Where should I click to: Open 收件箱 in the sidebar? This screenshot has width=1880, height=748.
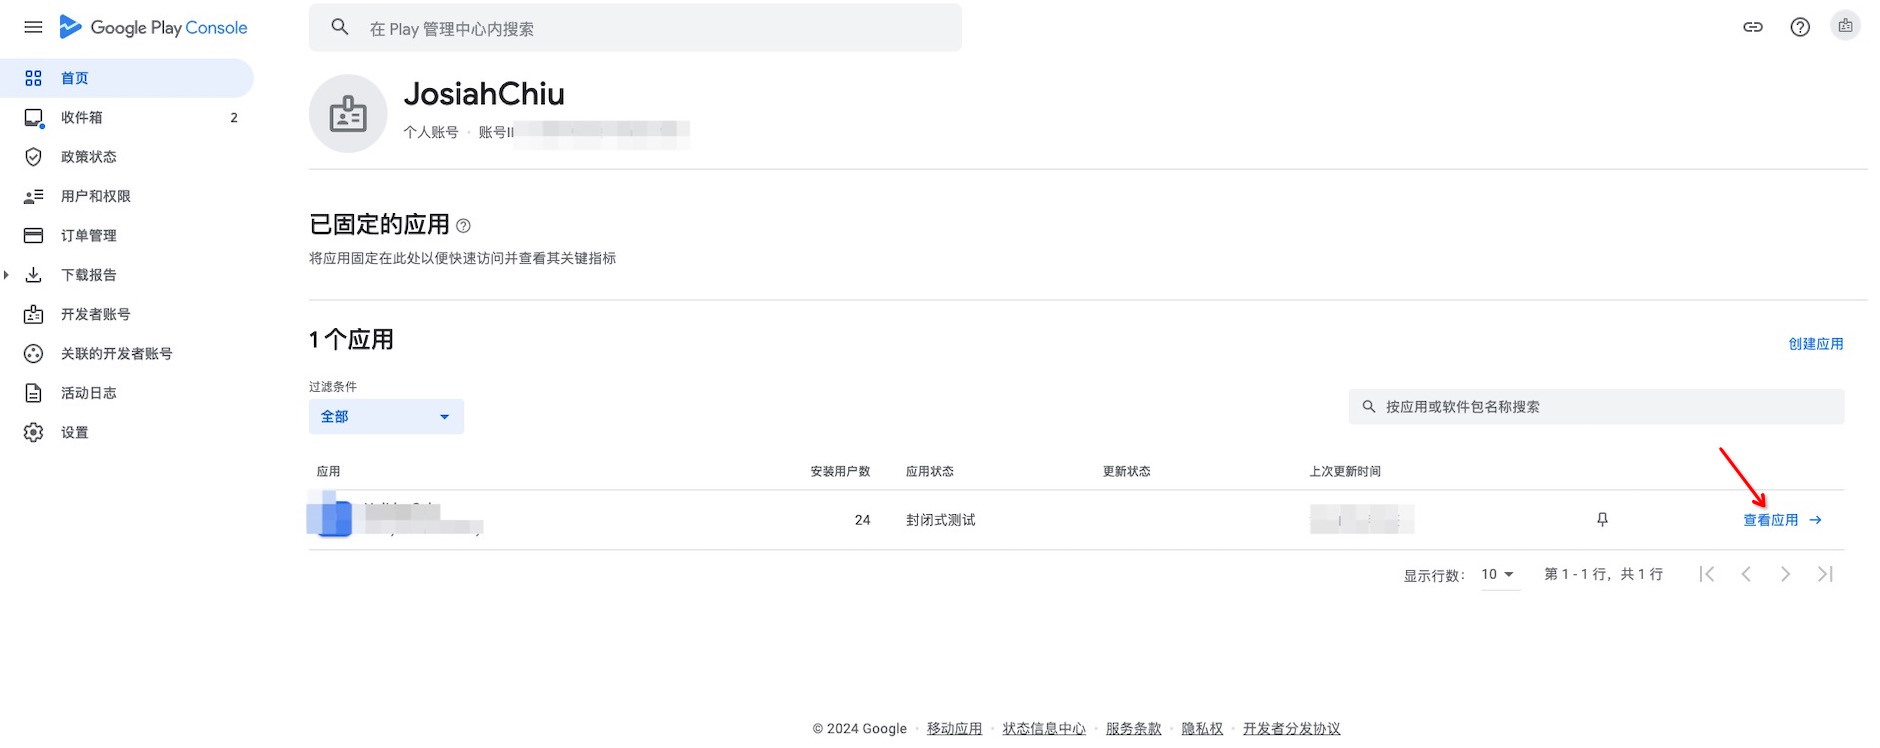[127, 117]
